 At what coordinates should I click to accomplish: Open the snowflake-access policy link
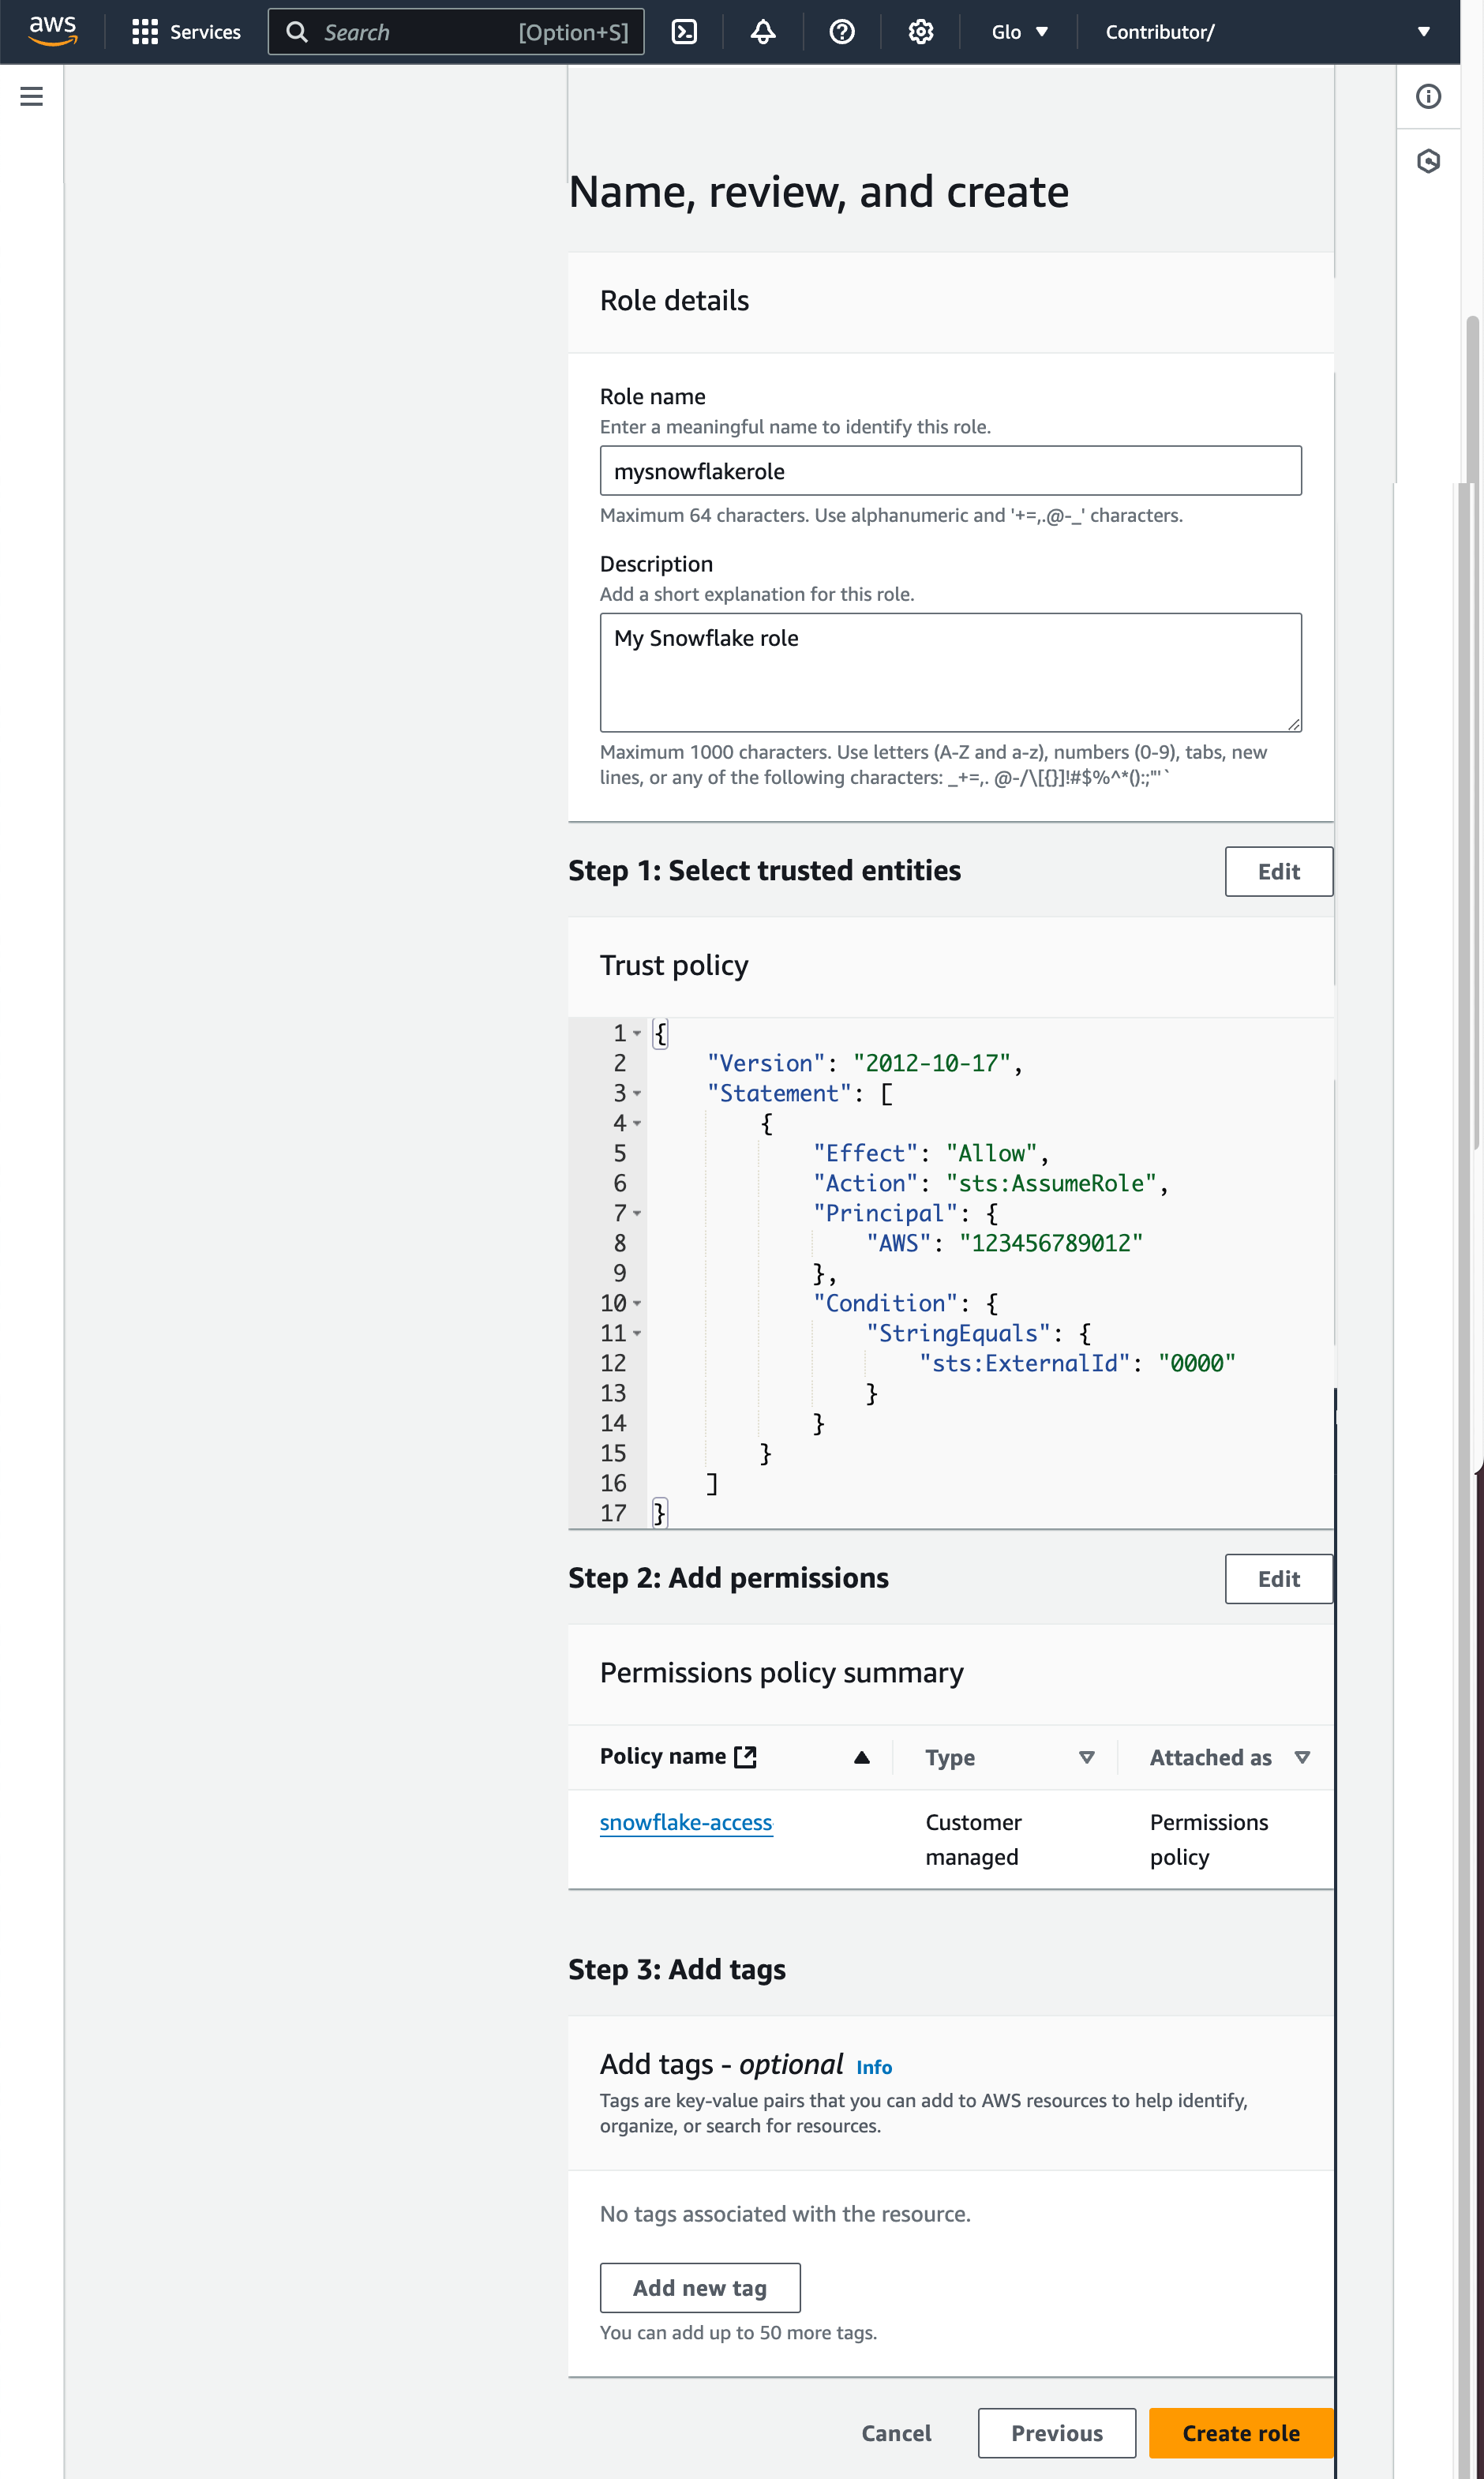(686, 1822)
